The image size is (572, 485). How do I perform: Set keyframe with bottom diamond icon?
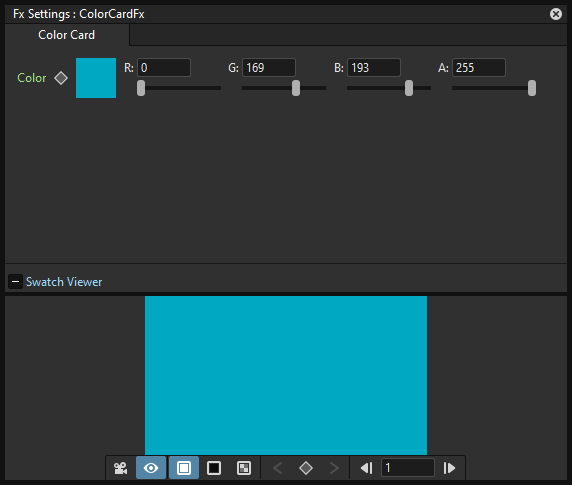306,468
